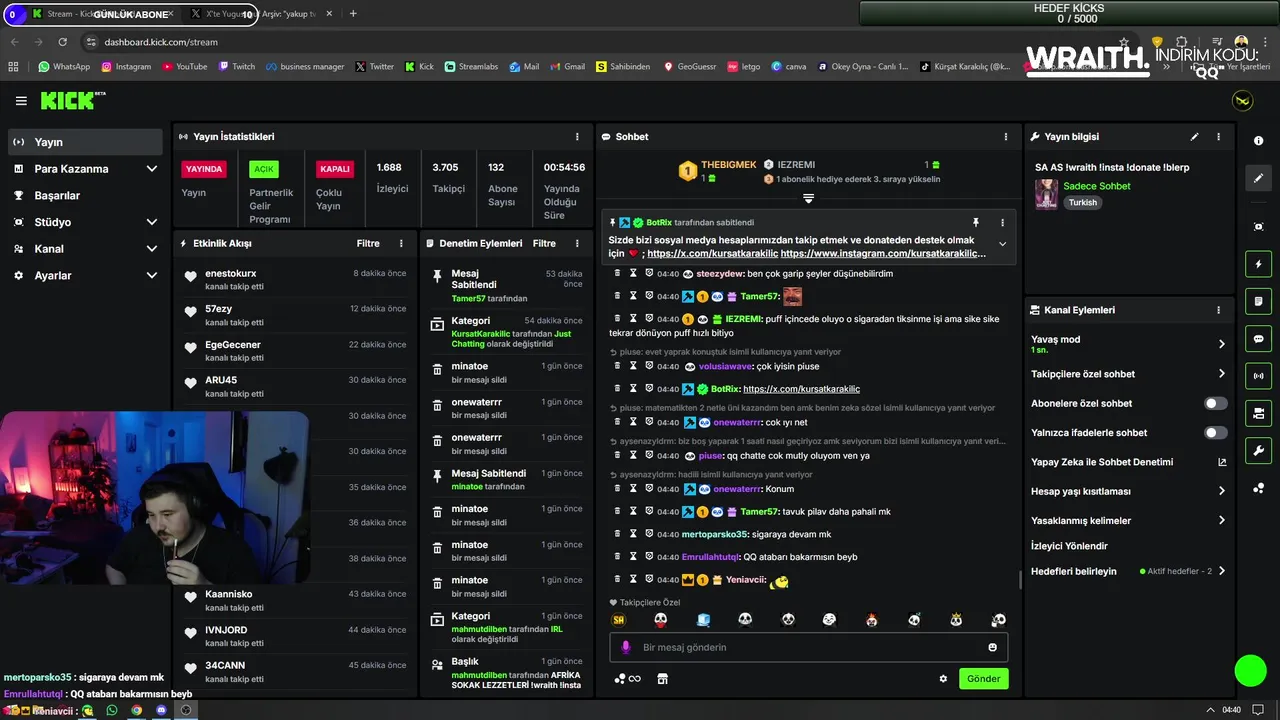Open the shop icon below message box

(662, 679)
